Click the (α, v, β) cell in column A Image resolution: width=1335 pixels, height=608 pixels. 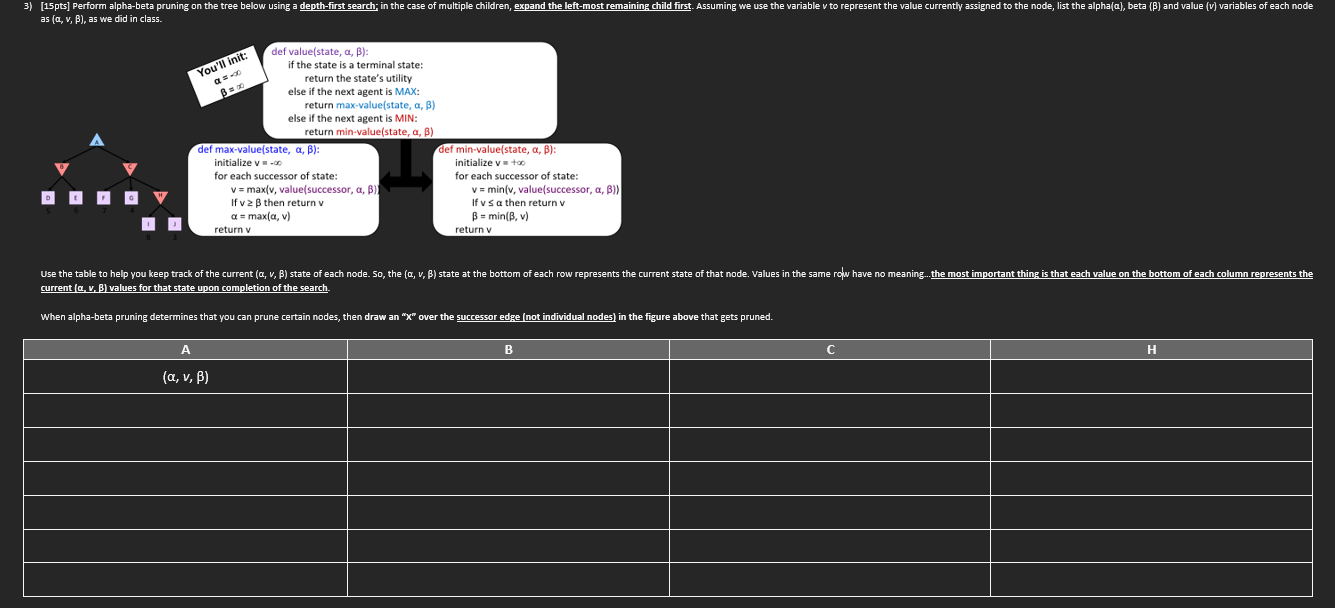[x=185, y=376]
